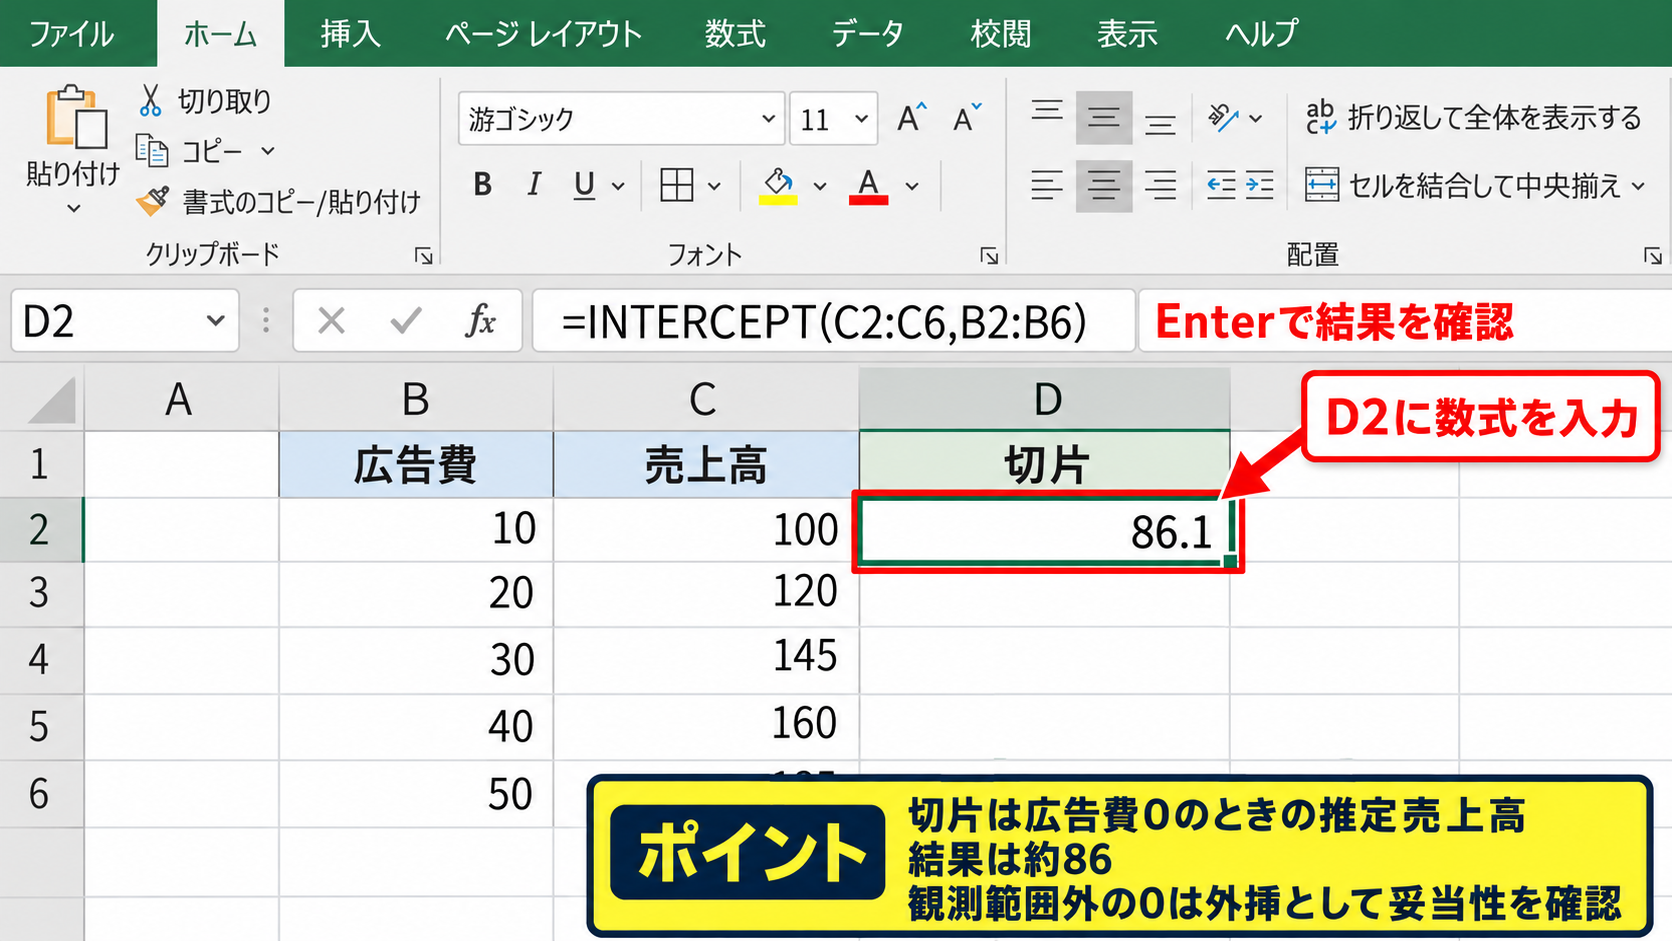Image resolution: width=1672 pixels, height=941 pixels.
Task: Cancel formula entry with the X icon
Action: coord(331,321)
